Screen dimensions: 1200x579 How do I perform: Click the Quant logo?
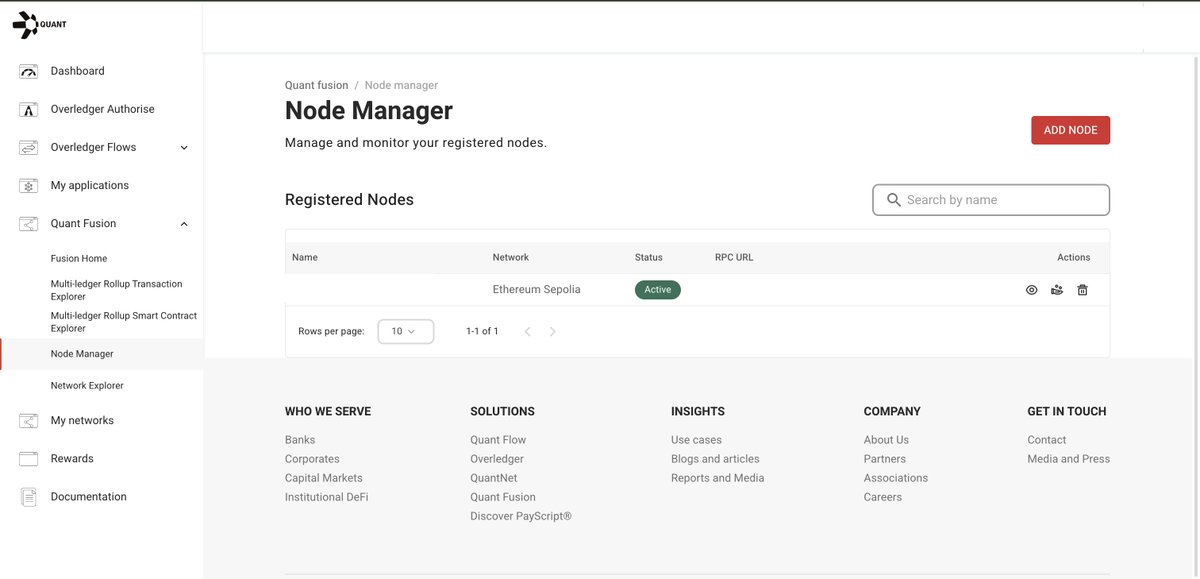(x=39, y=25)
